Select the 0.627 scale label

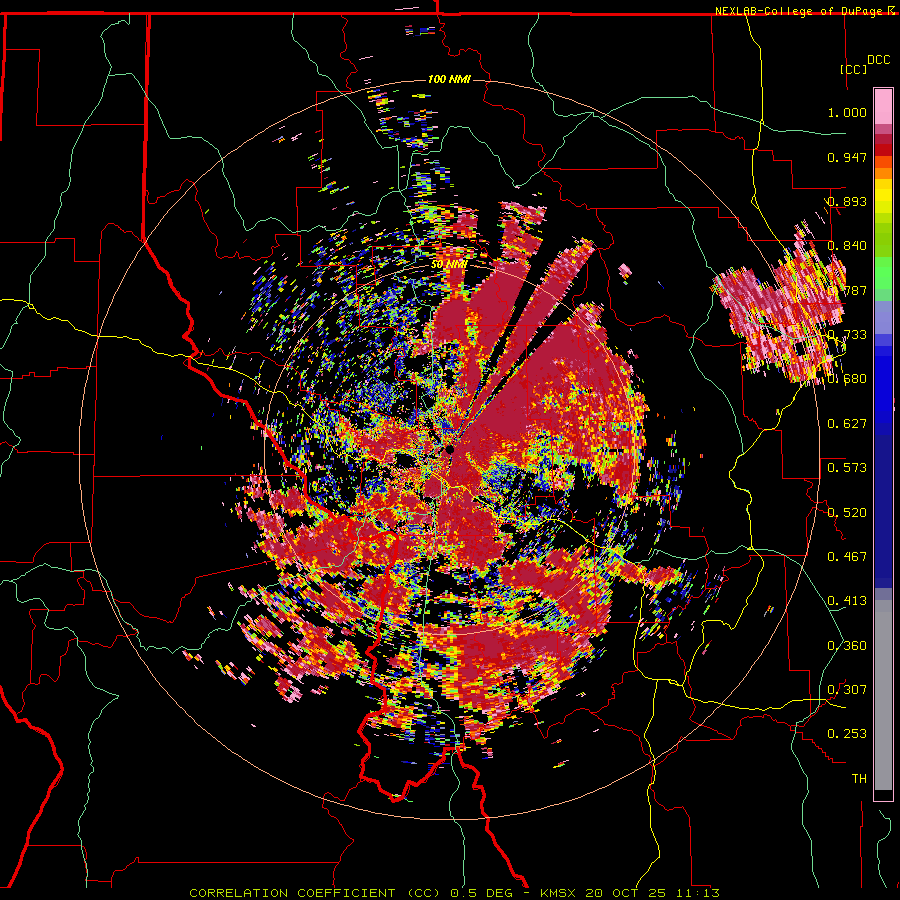847,424
